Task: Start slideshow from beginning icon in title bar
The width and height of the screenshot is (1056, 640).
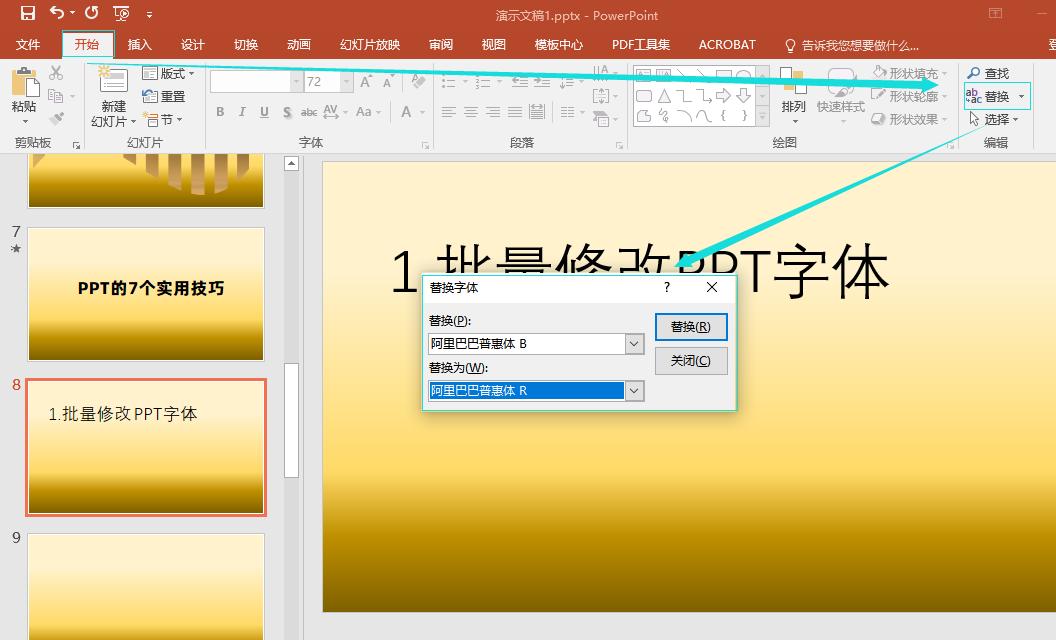Action: pyautogui.click(x=121, y=14)
